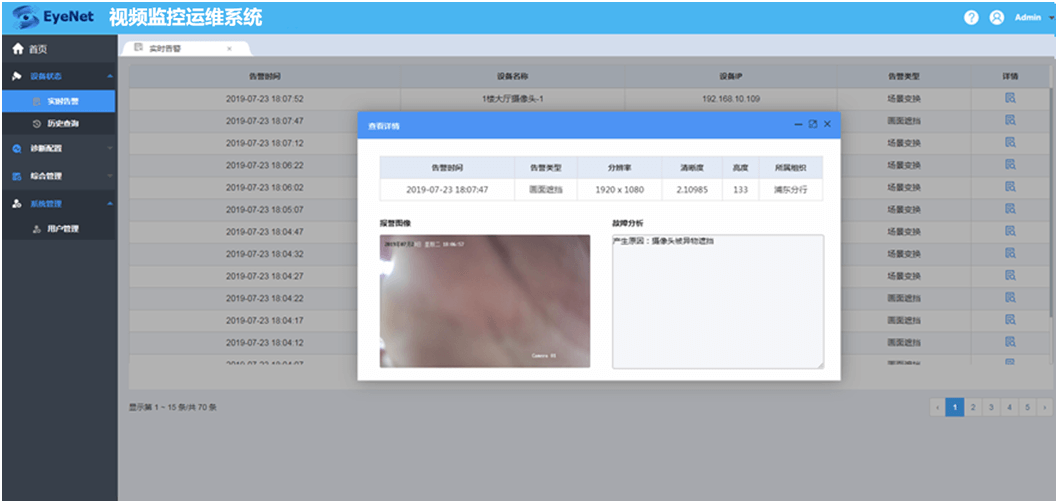Open 历史查询 in the sidebar
The width and height of the screenshot is (1058, 503).
pos(62,124)
